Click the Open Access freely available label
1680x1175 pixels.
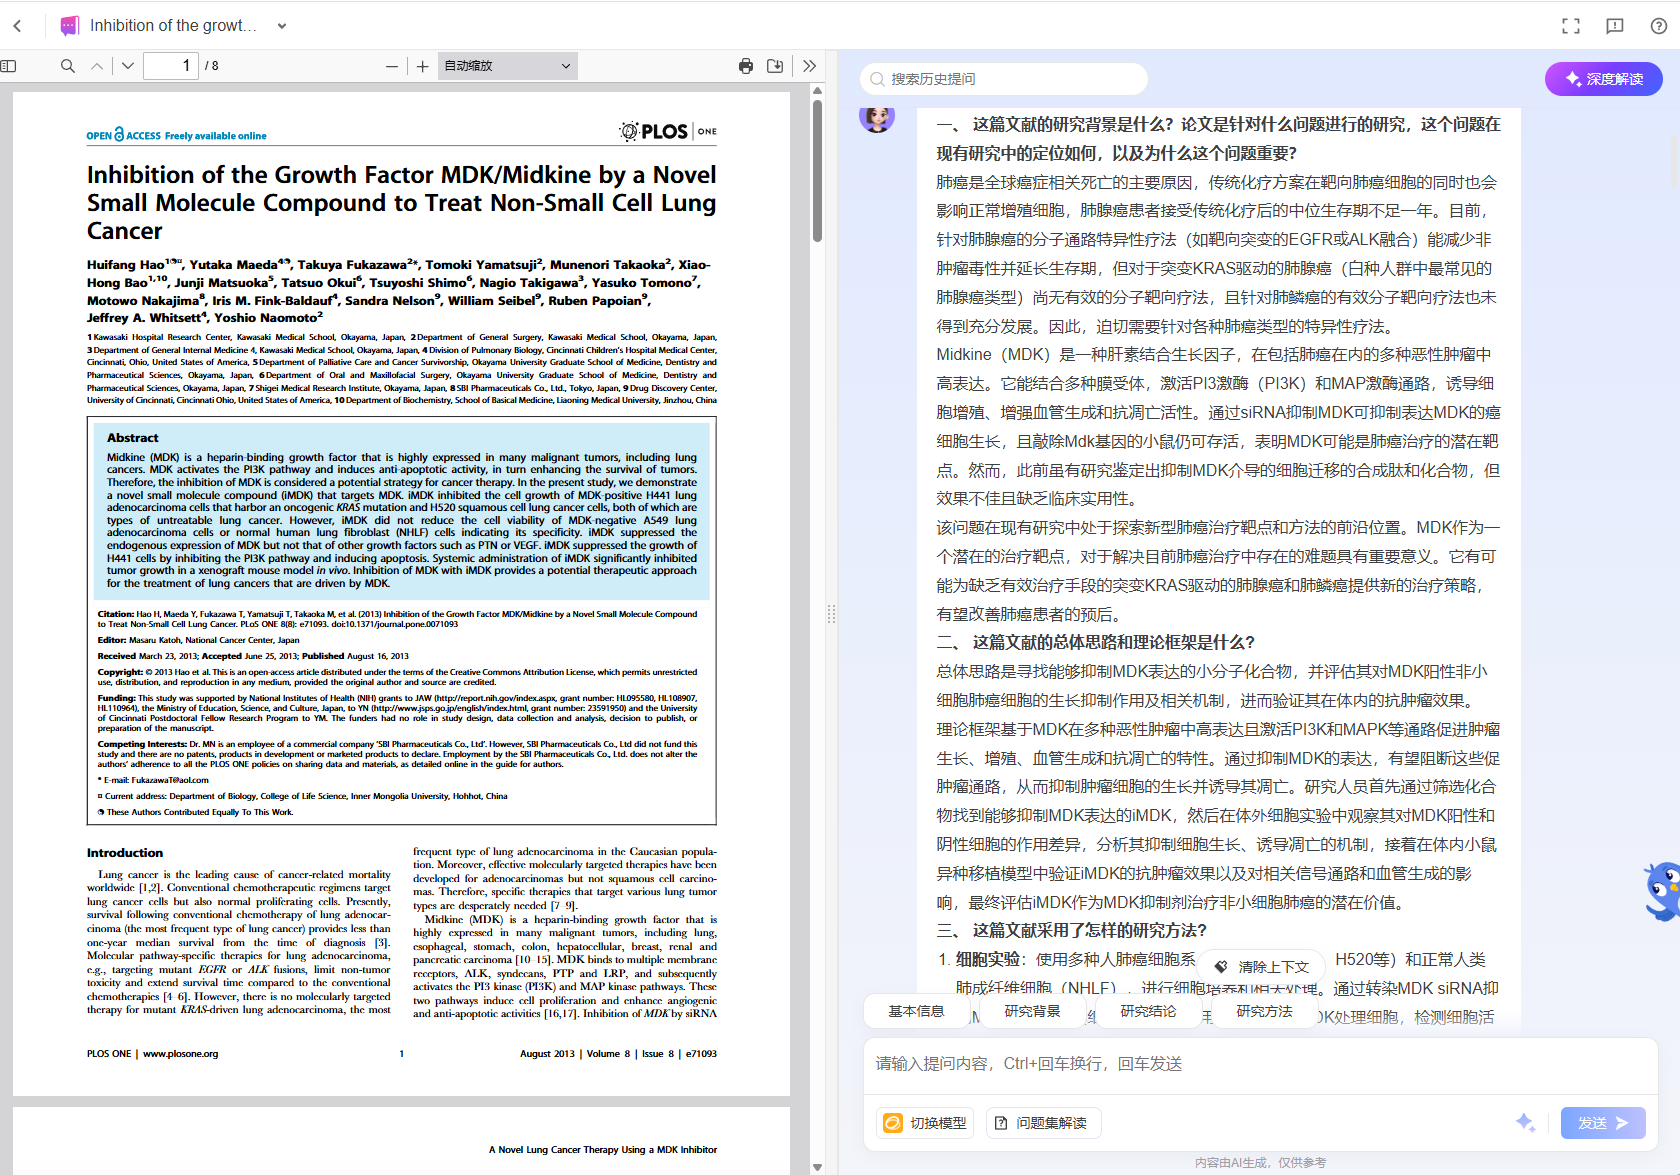coord(176,135)
